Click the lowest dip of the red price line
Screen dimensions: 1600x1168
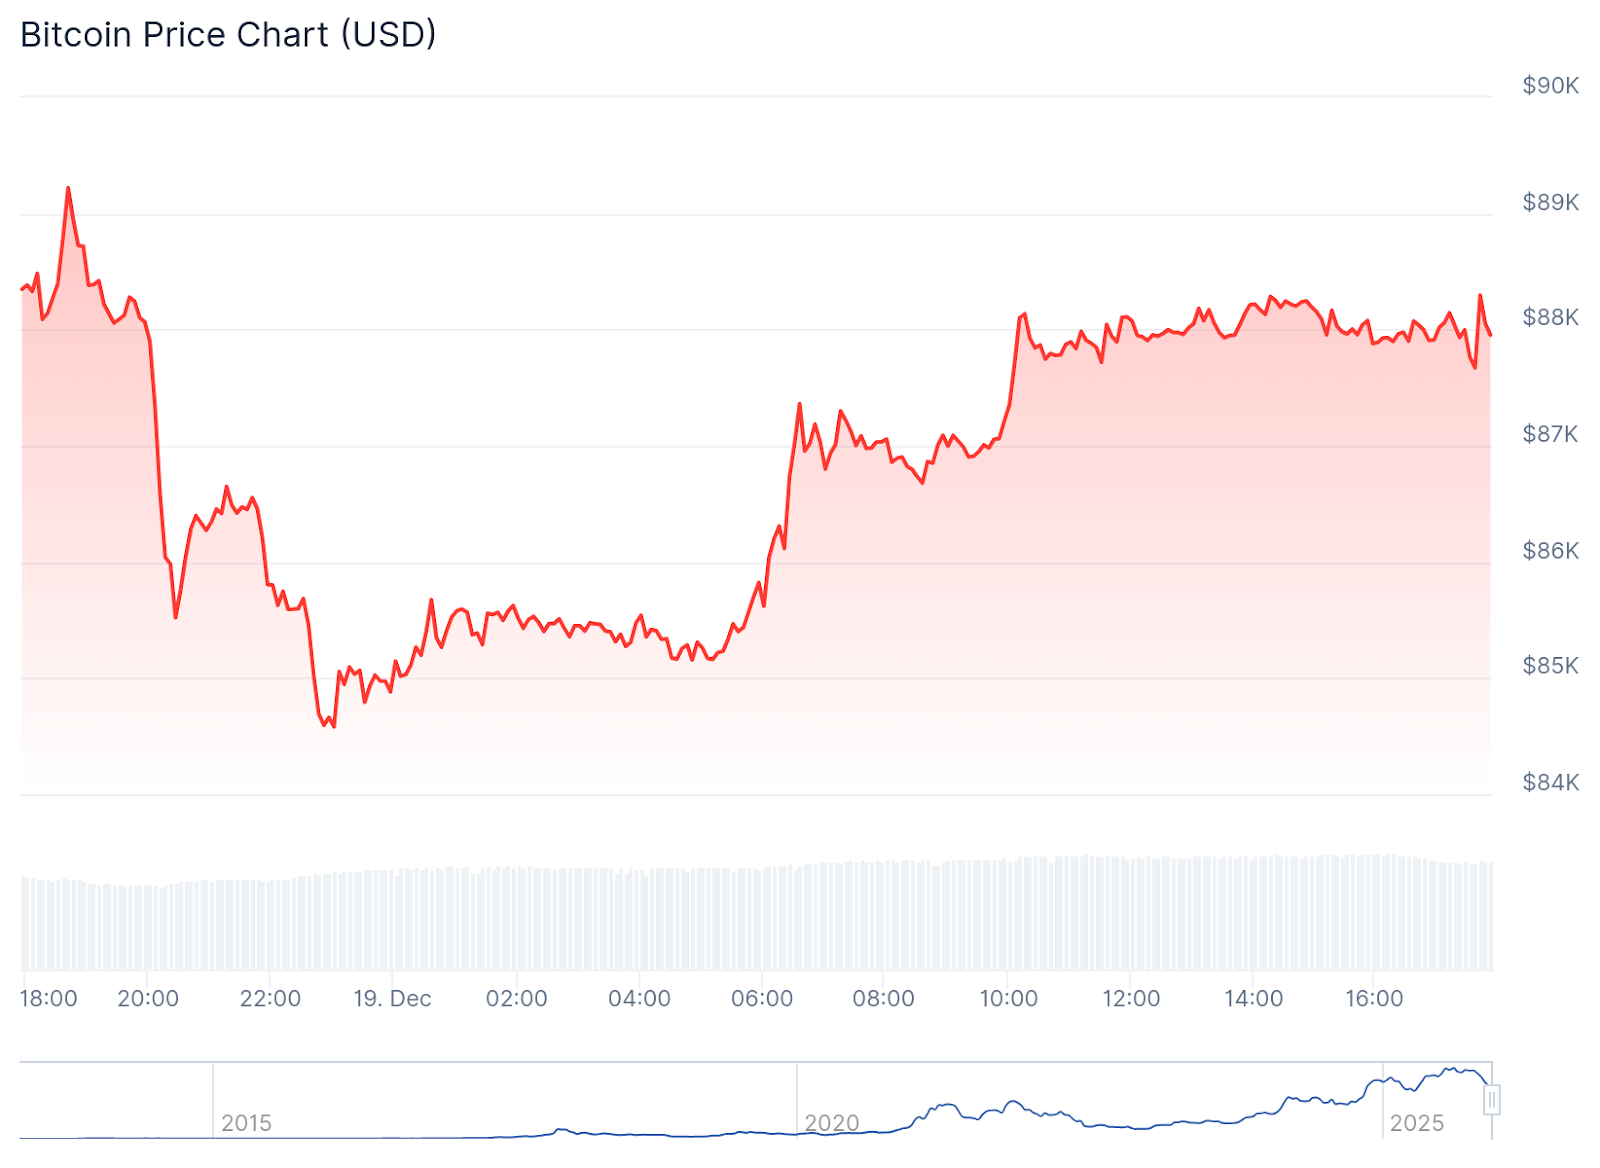point(333,726)
